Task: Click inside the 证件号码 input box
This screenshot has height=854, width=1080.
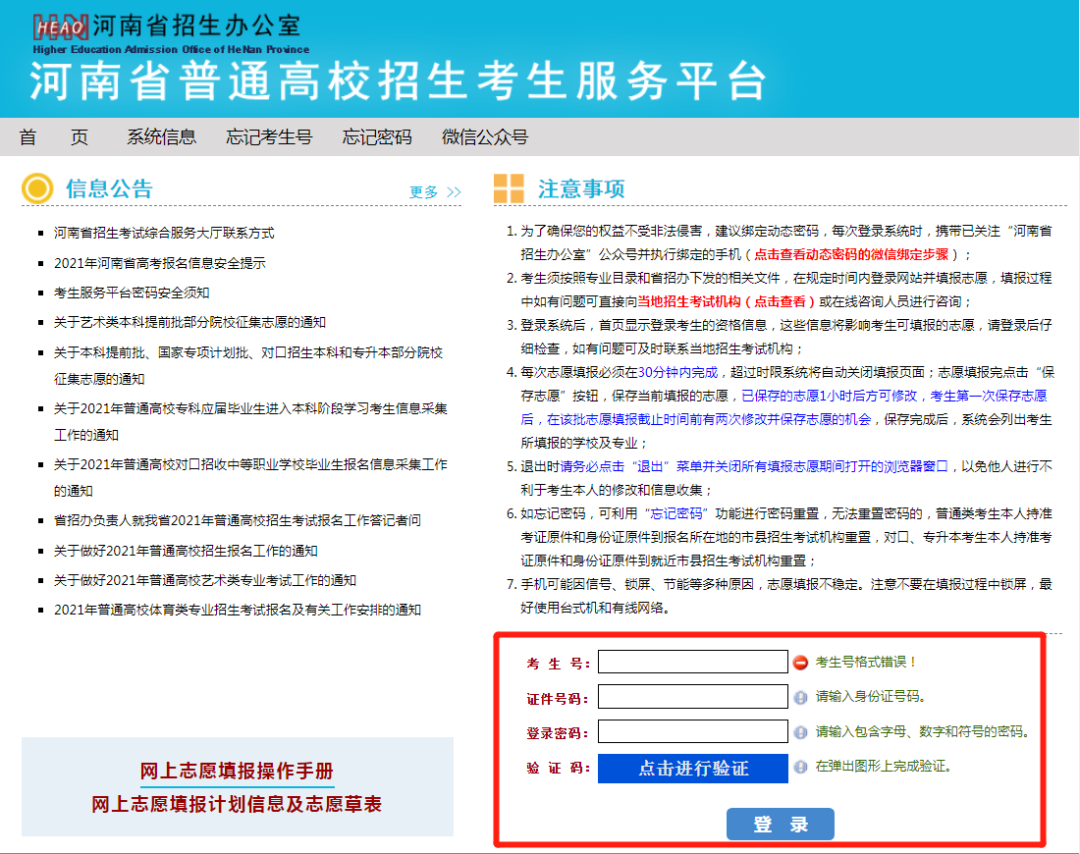Action: coord(692,697)
